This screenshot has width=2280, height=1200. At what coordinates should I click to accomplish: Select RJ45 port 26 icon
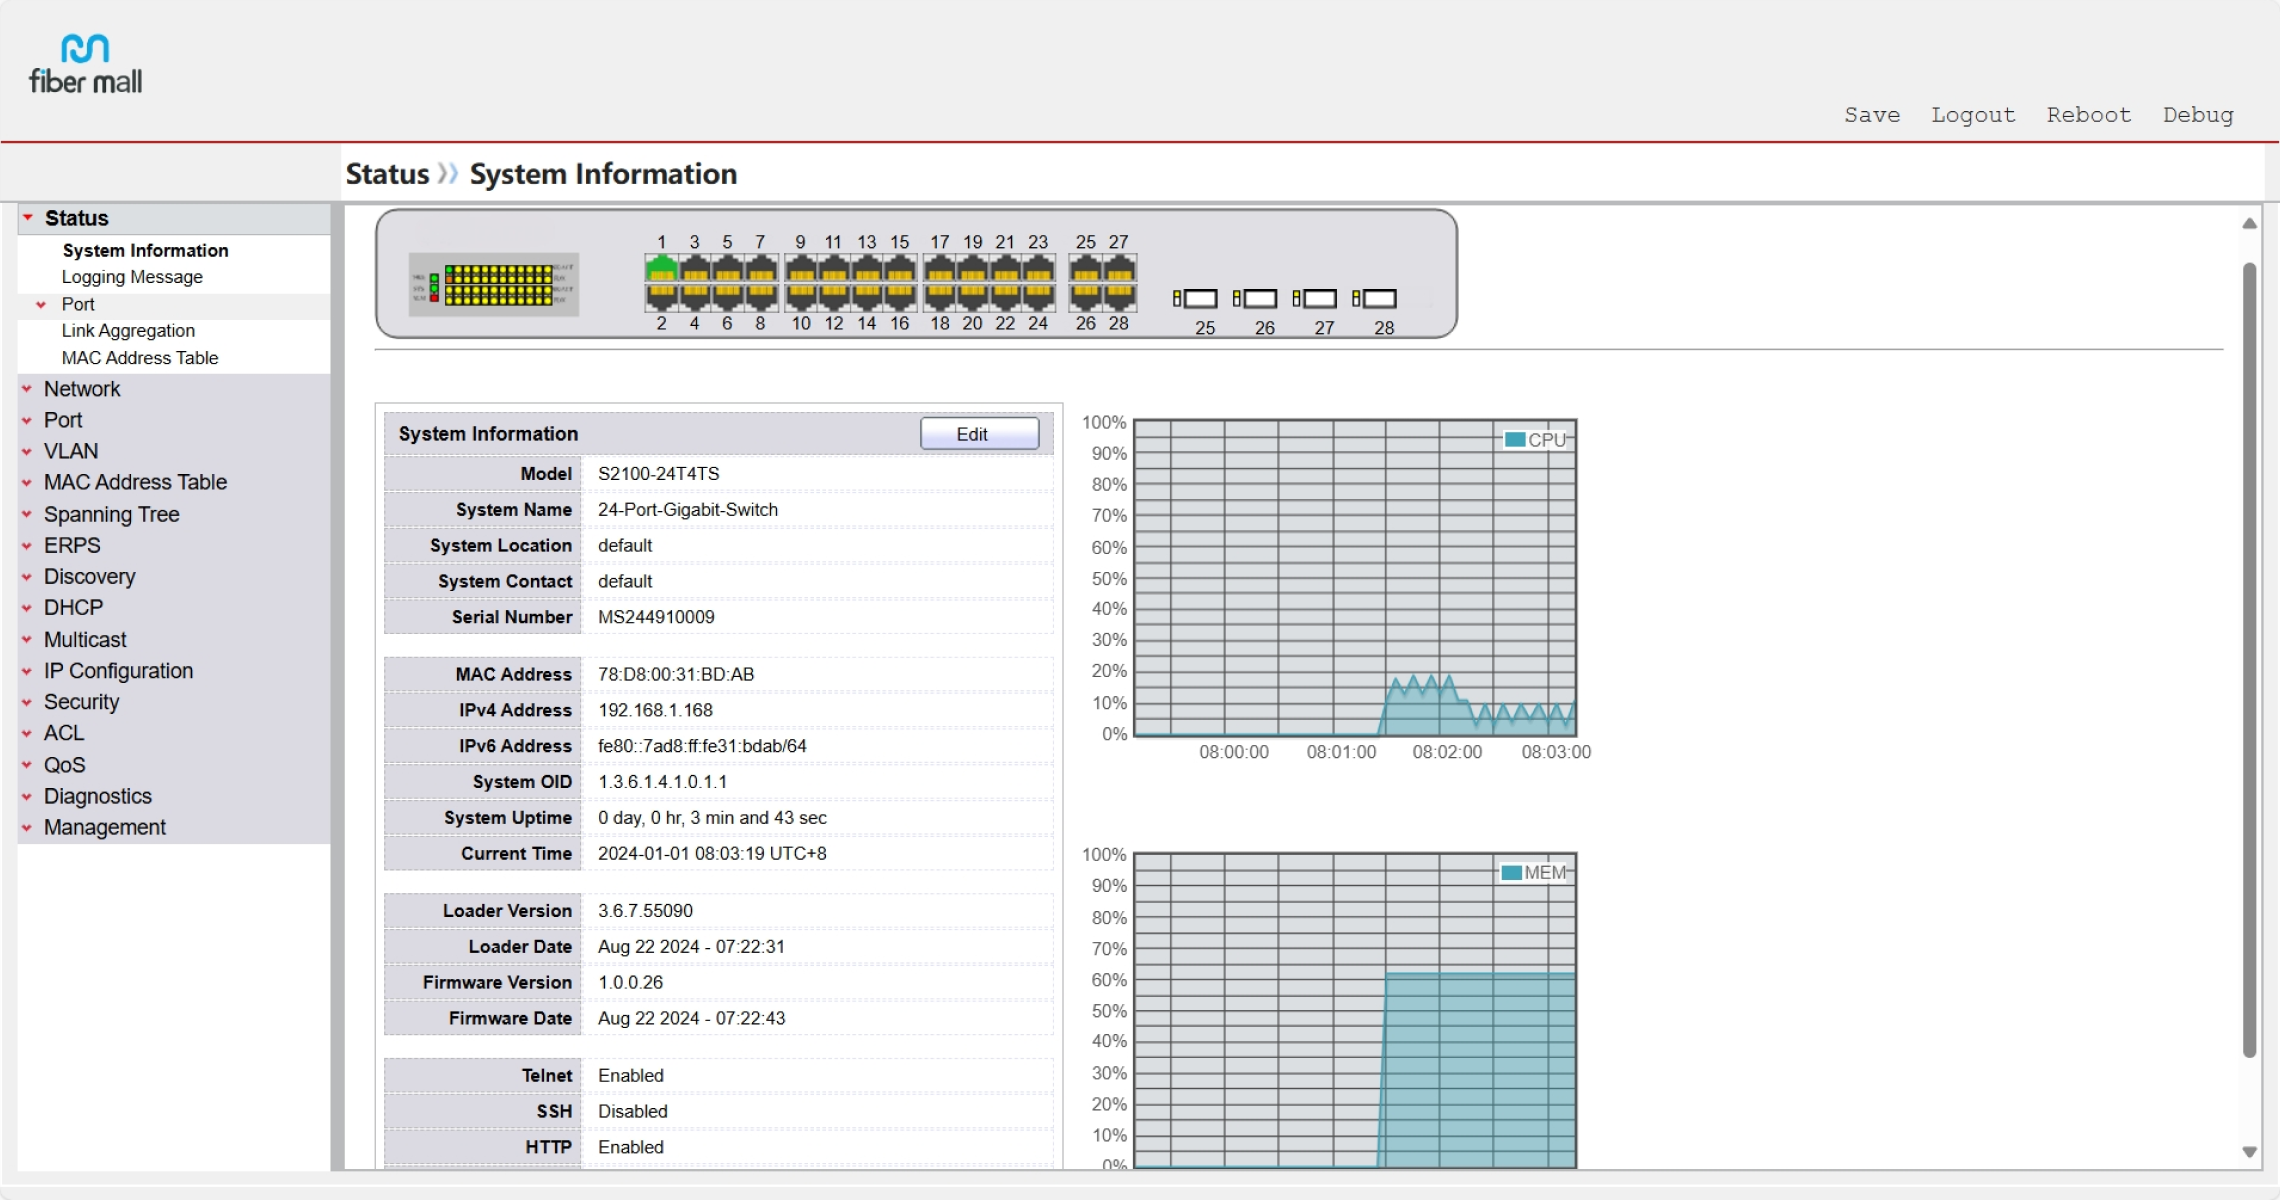[1085, 296]
